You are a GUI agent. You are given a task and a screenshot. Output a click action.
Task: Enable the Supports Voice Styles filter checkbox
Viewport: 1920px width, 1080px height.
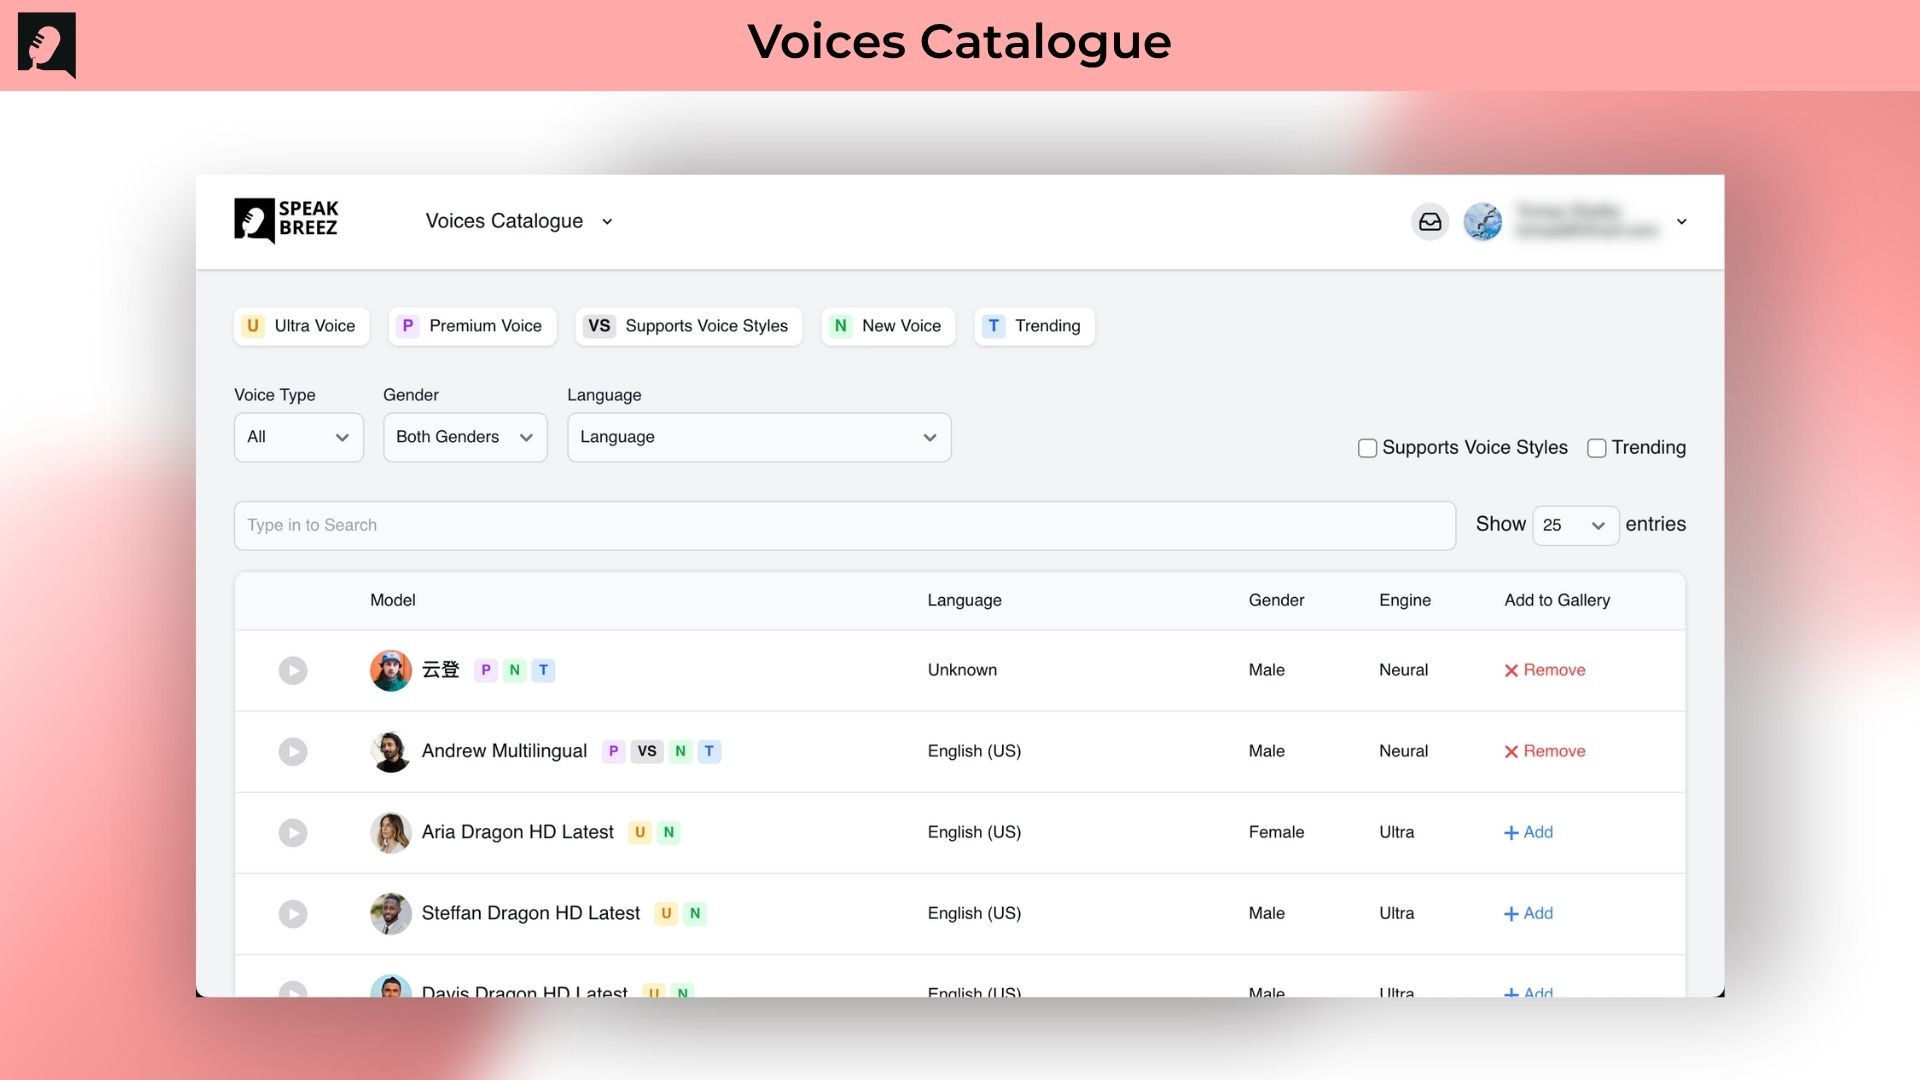click(x=1367, y=448)
